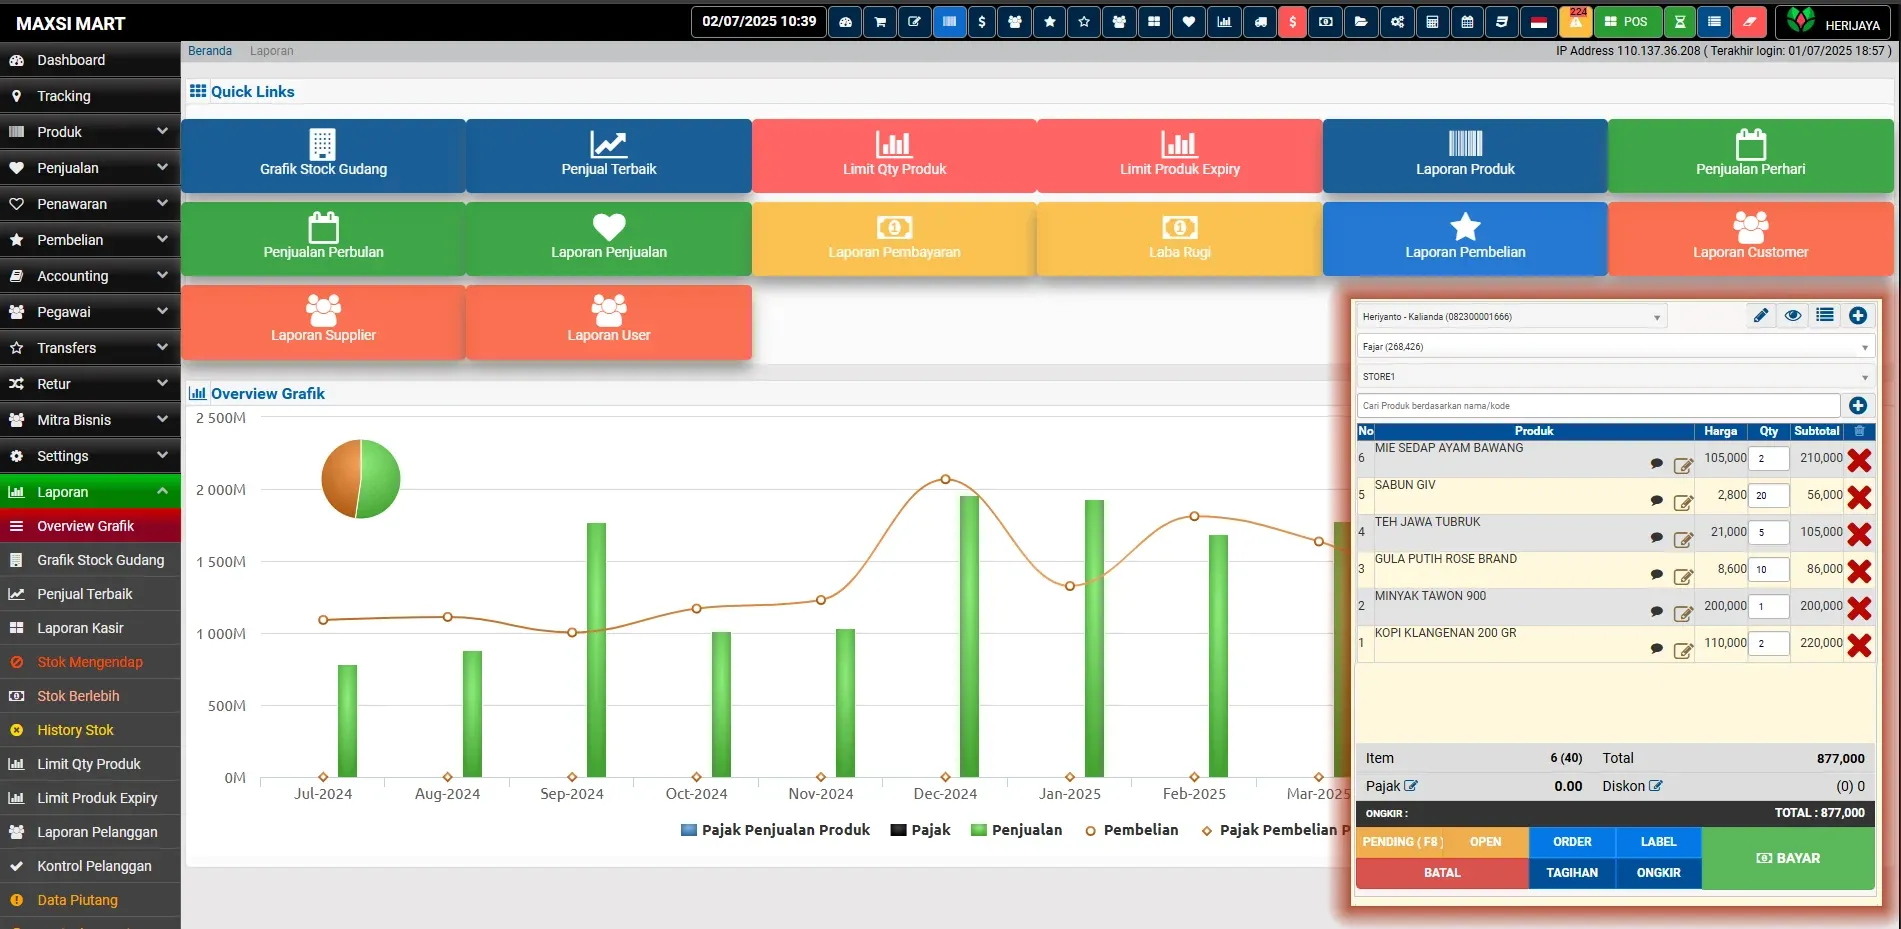Click the pencil edit icon beside customer dropdown
This screenshot has width=1901, height=929.
coord(1760,316)
